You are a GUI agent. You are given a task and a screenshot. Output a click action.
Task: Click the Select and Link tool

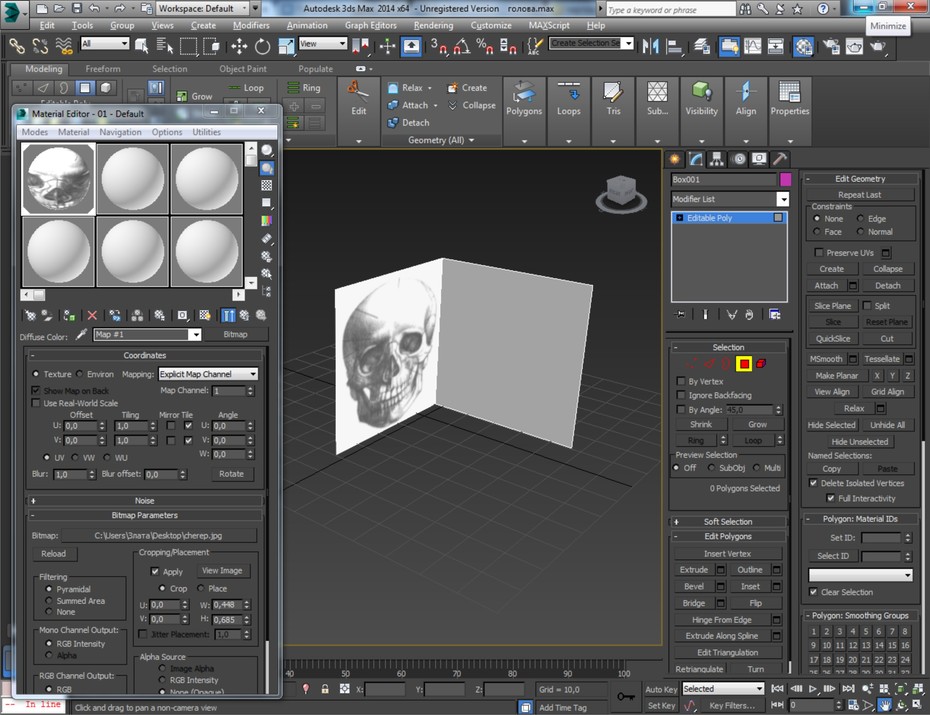point(17,46)
